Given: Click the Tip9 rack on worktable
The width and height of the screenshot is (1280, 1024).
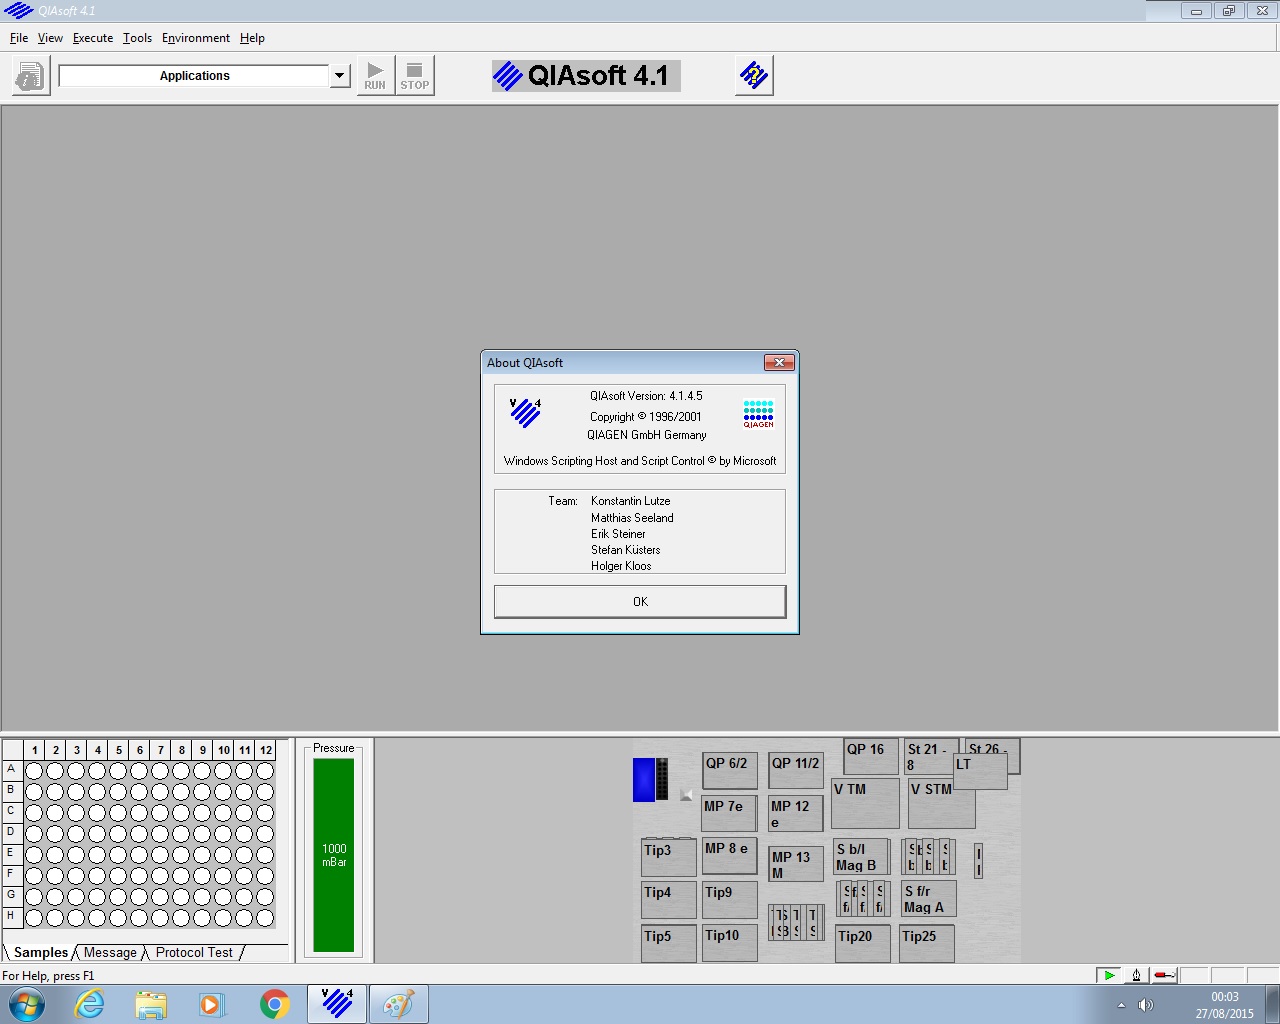Looking at the screenshot, I should pos(730,900).
